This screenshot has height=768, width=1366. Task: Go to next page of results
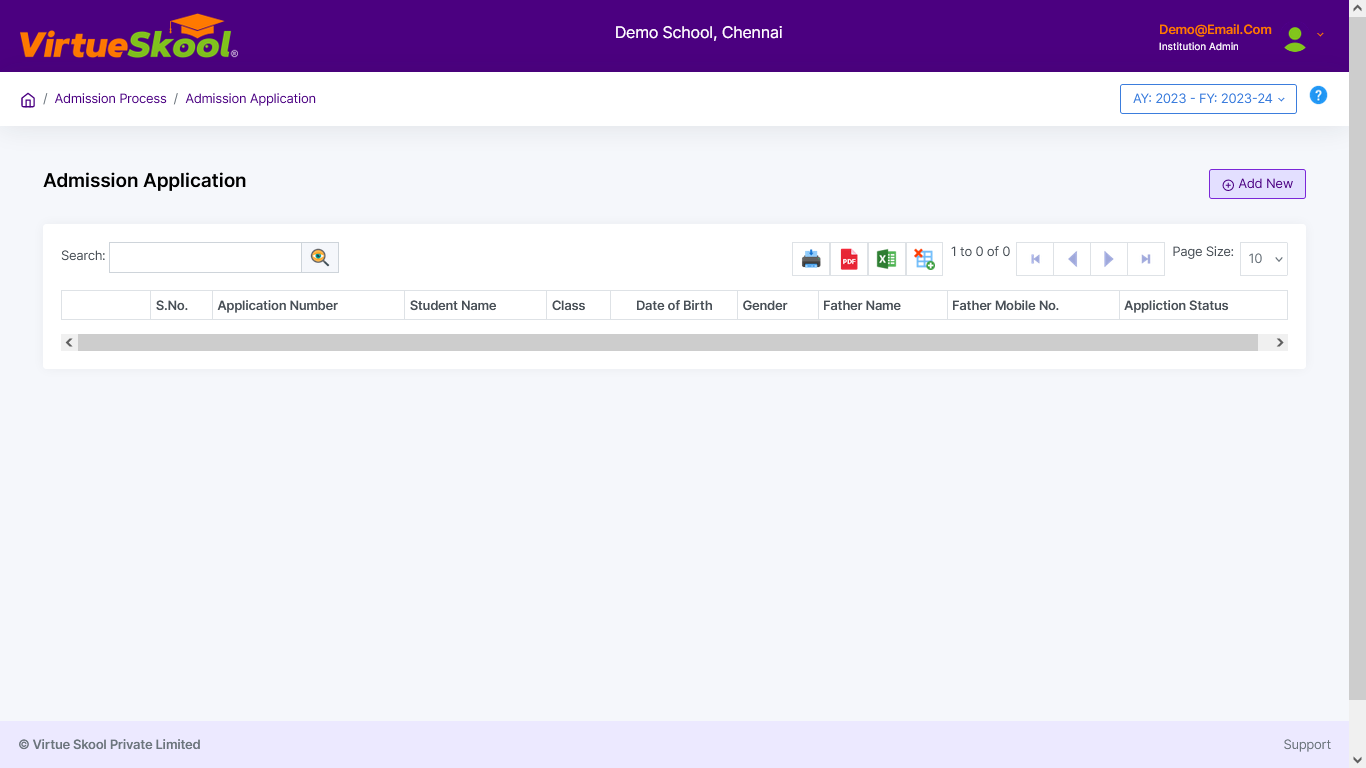[1109, 259]
